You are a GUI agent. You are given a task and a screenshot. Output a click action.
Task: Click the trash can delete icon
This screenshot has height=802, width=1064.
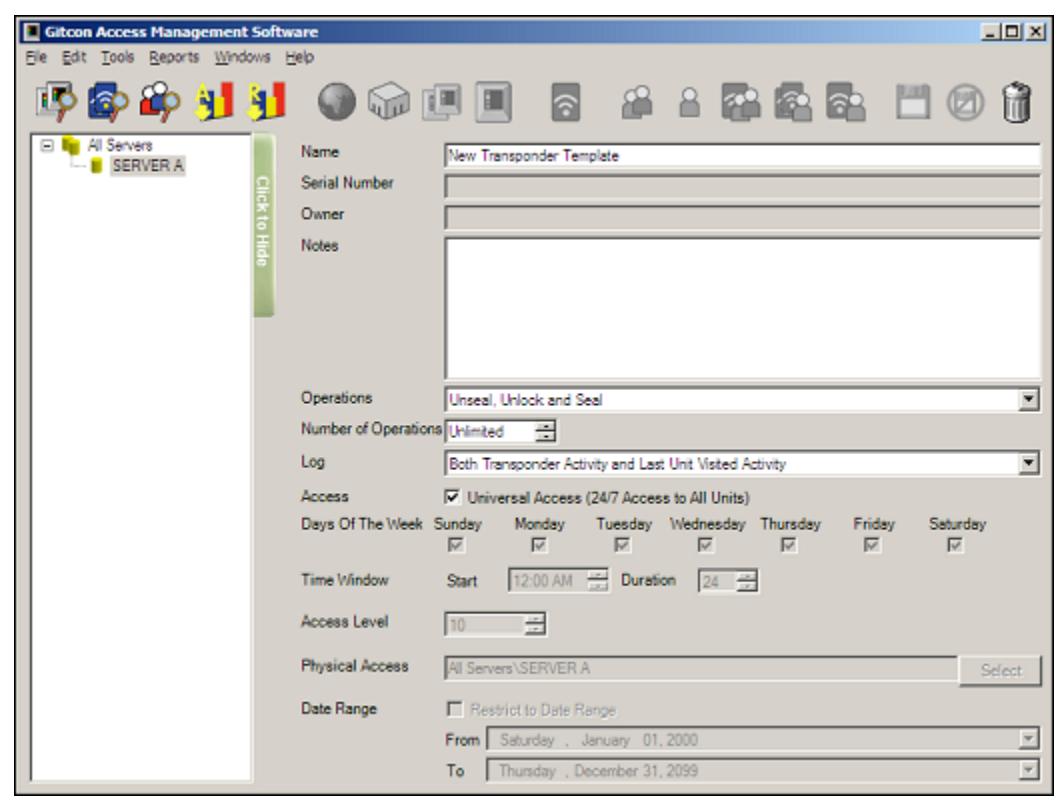pyautogui.click(x=1016, y=102)
